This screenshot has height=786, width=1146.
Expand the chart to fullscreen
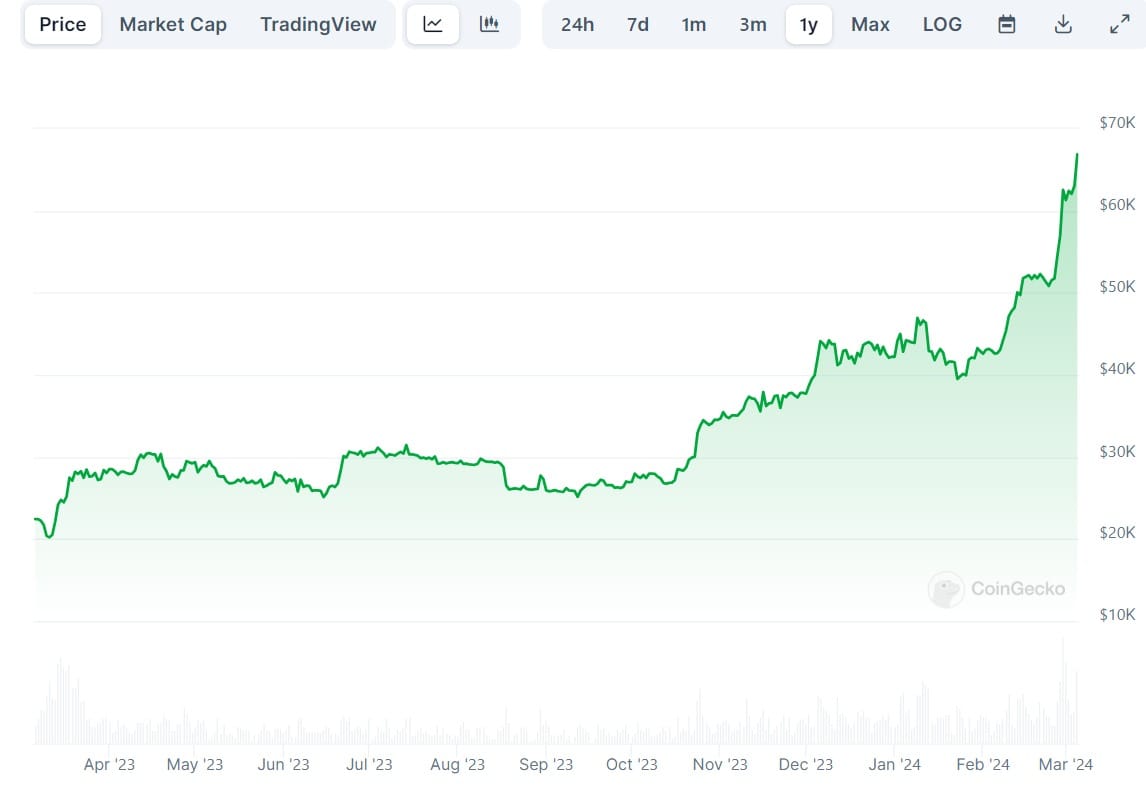1119,23
